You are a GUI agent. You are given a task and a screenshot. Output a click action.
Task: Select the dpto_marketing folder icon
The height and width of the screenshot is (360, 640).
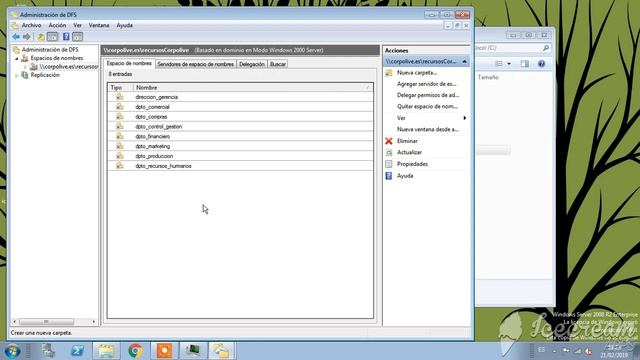[119, 146]
